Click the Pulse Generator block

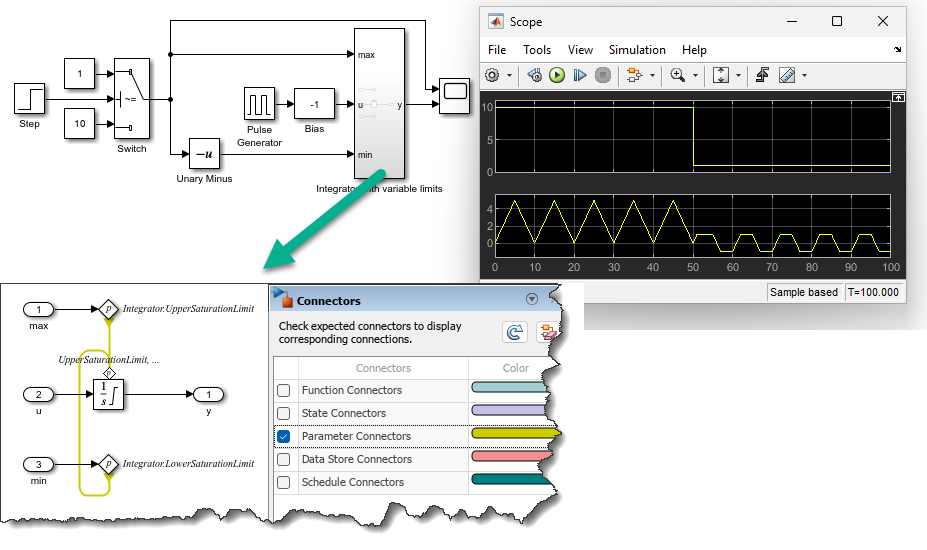click(259, 104)
